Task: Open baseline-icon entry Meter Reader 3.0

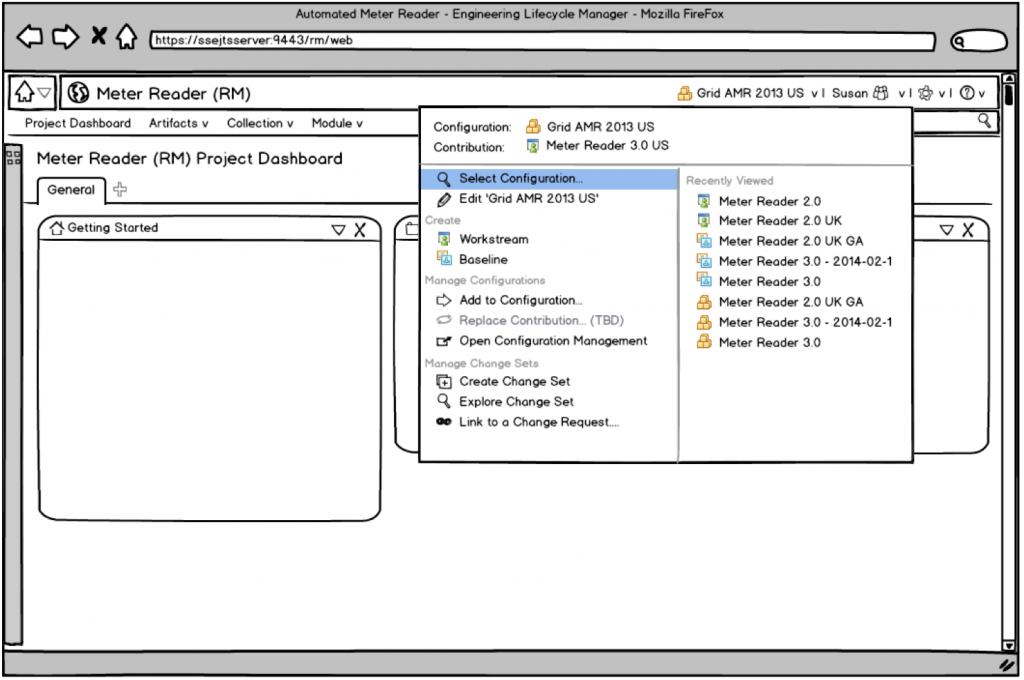Action: point(759,282)
